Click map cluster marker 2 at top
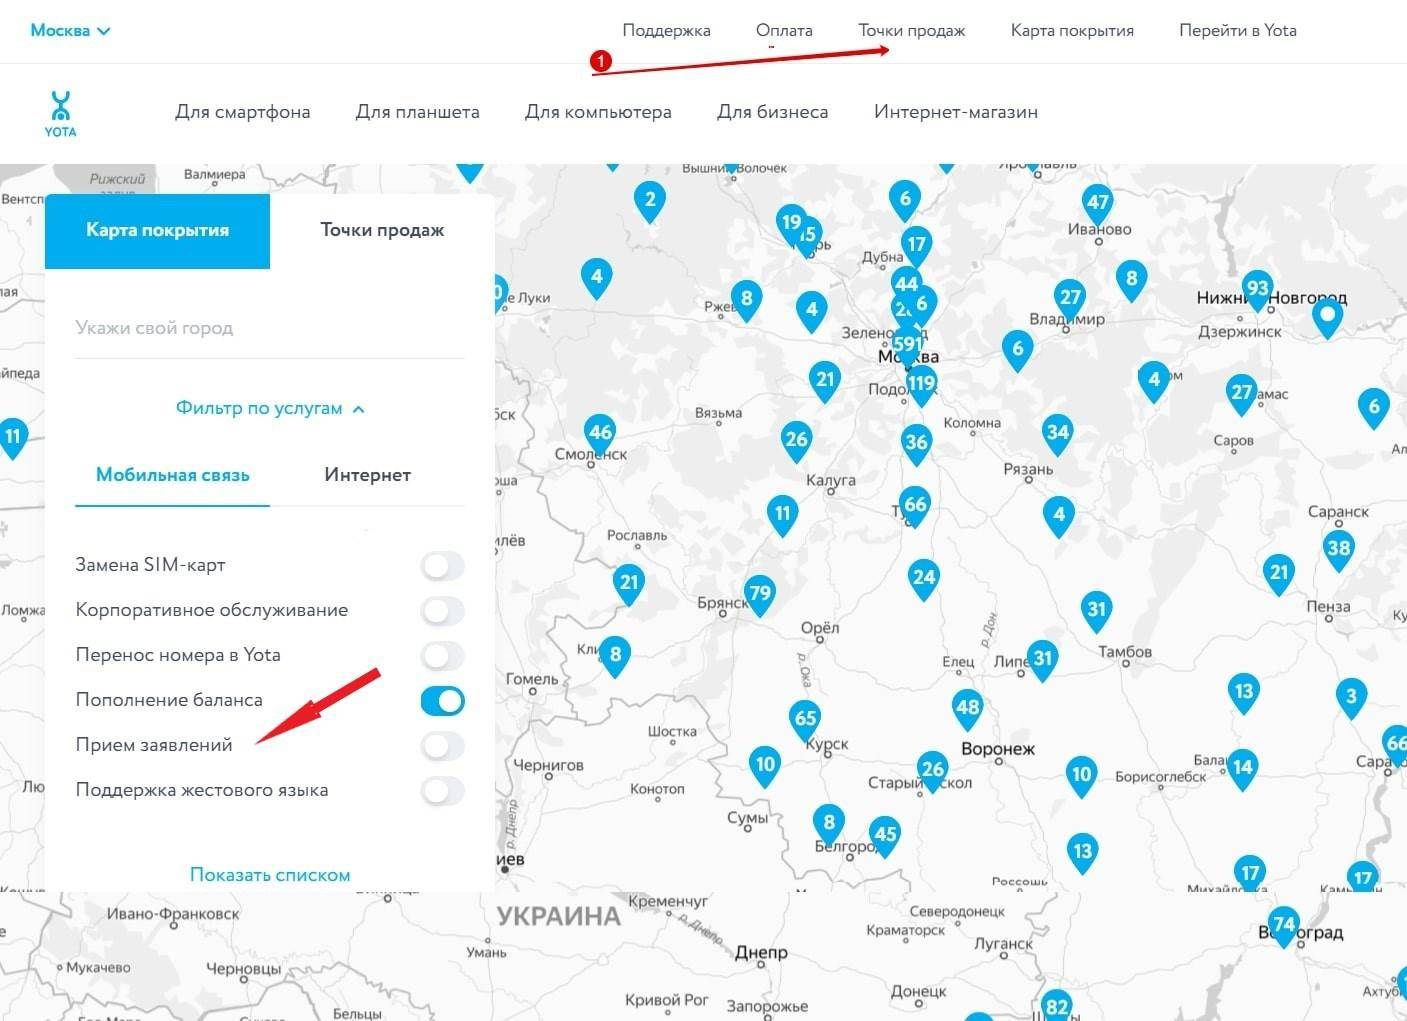 [x=650, y=200]
